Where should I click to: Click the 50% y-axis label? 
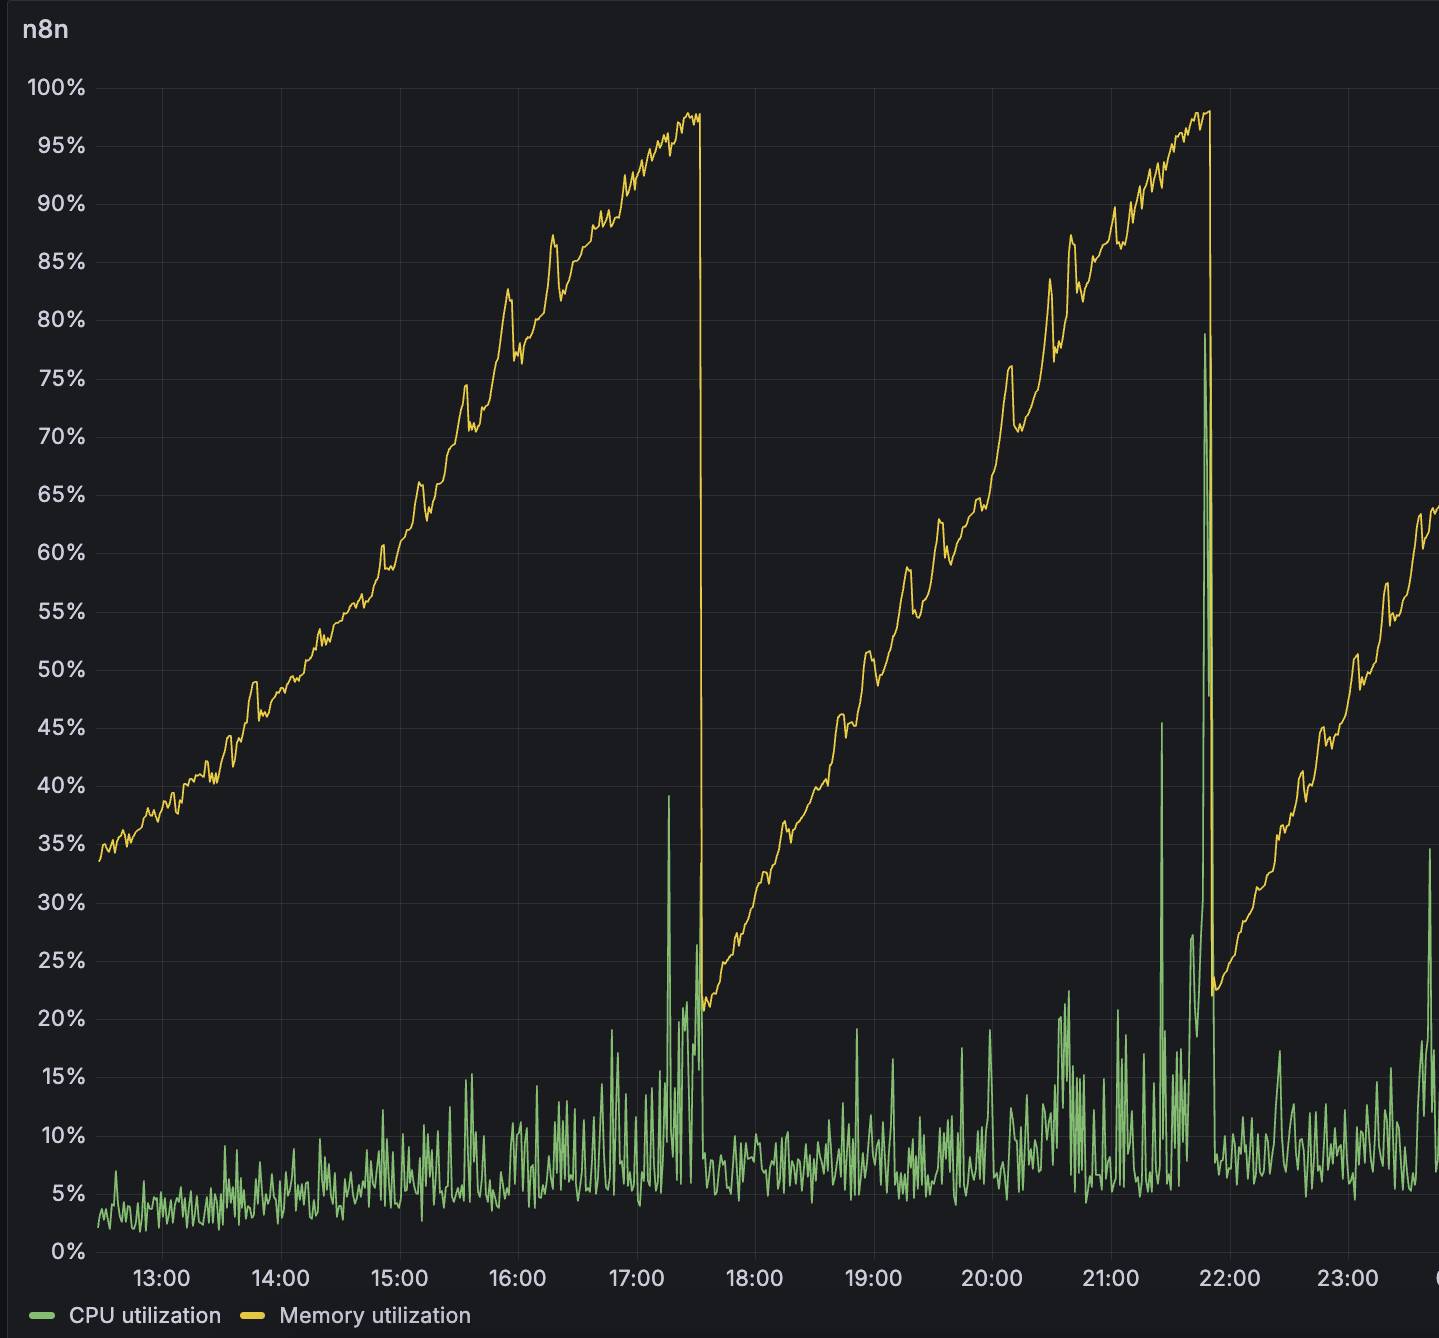click(x=61, y=669)
